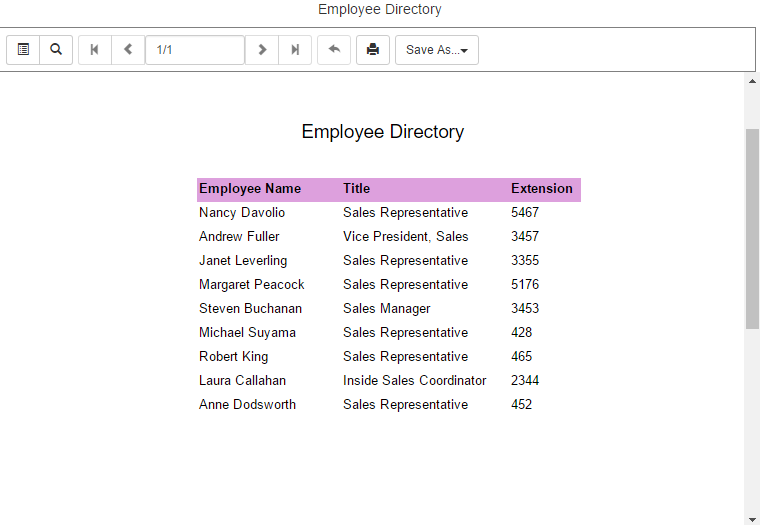The width and height of the screenshot is (760, 525).
Task: Click extension 465
Action: (x=522, y=356)
